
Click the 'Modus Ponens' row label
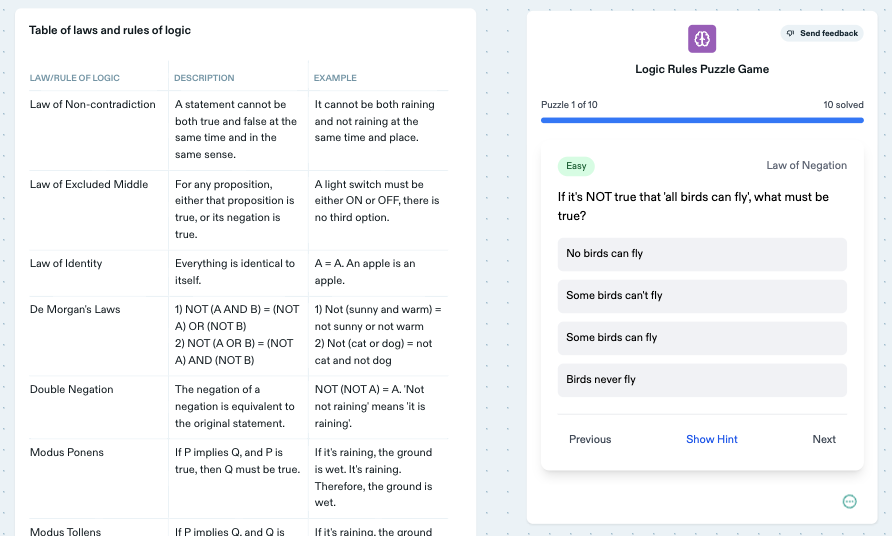67,453
